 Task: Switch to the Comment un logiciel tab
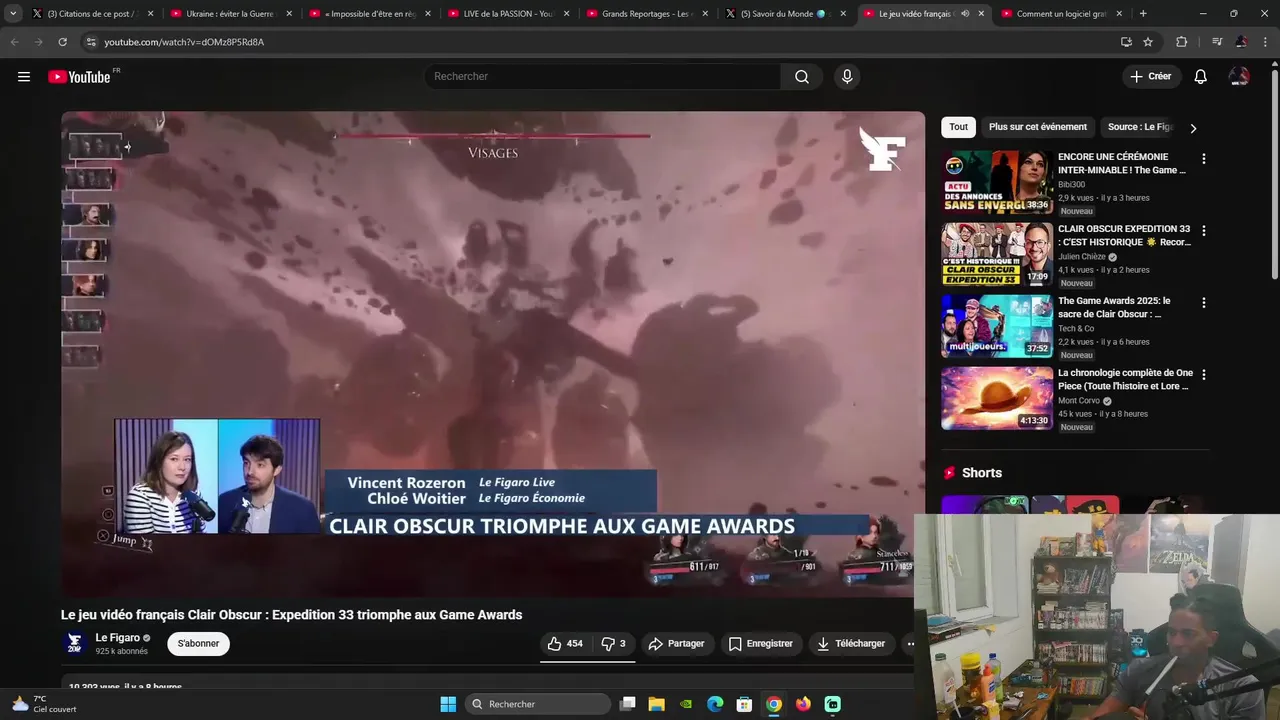pos(1062,14)
